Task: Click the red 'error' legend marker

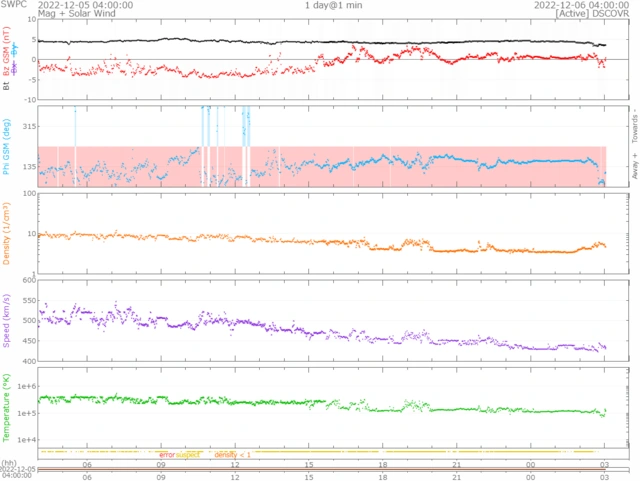Action: [166, 455]
